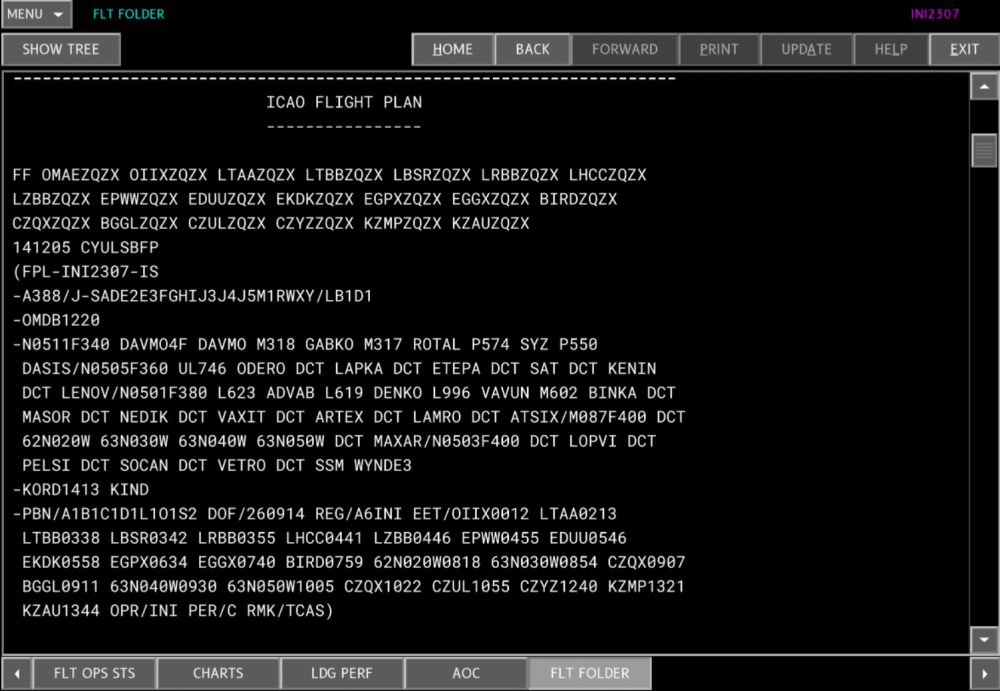Click the SHOW TREE button
Image resolution: width=1000 pixels, height=691 pixels.
pyautogui.click(x=61, y=50)
